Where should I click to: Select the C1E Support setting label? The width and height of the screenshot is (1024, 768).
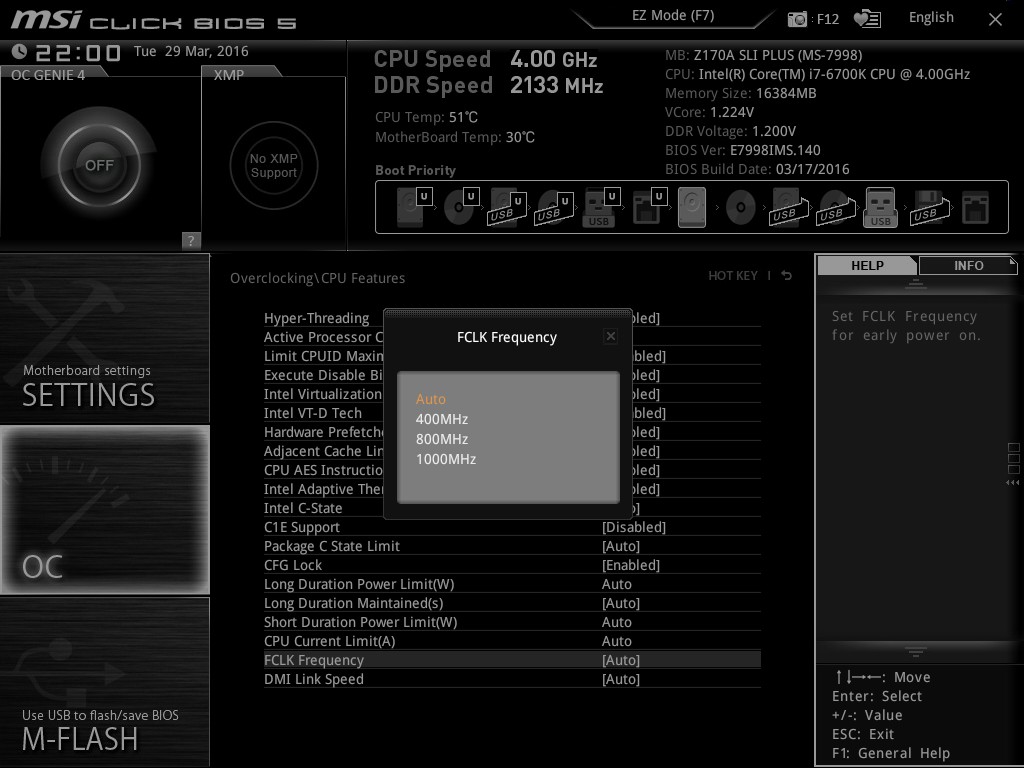pyautogui.click(x=302, y=527)
